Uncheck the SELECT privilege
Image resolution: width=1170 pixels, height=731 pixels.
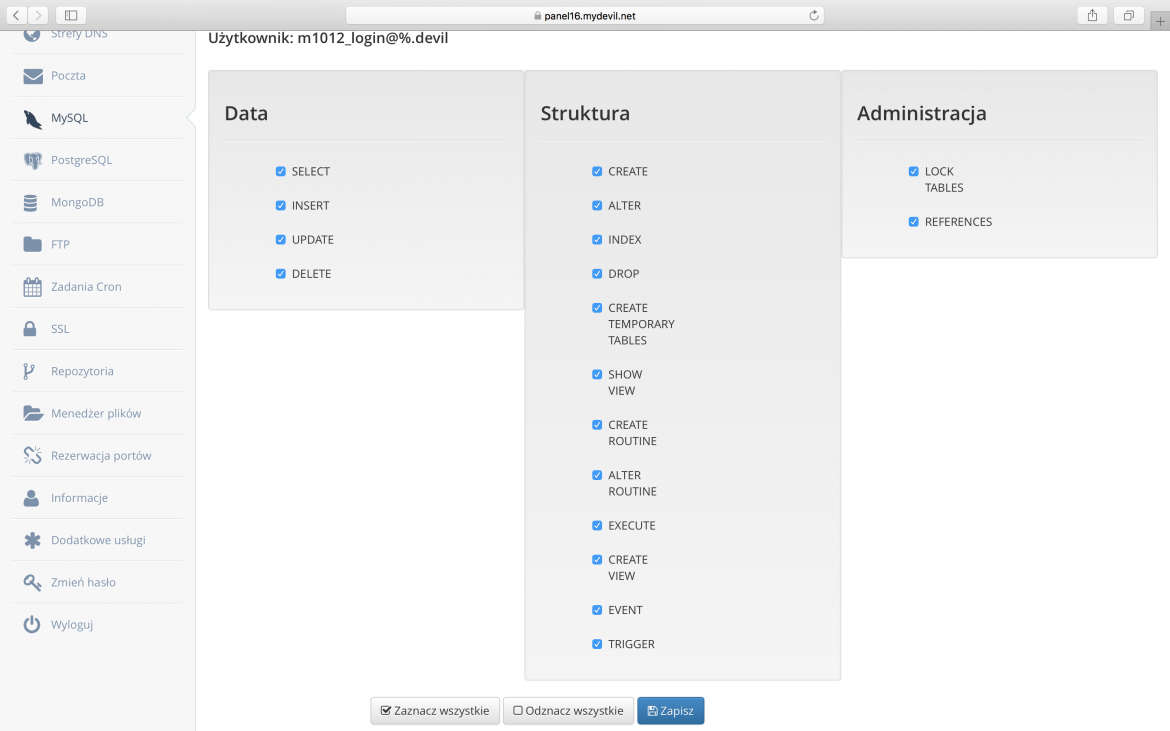[x=281, y=171]
